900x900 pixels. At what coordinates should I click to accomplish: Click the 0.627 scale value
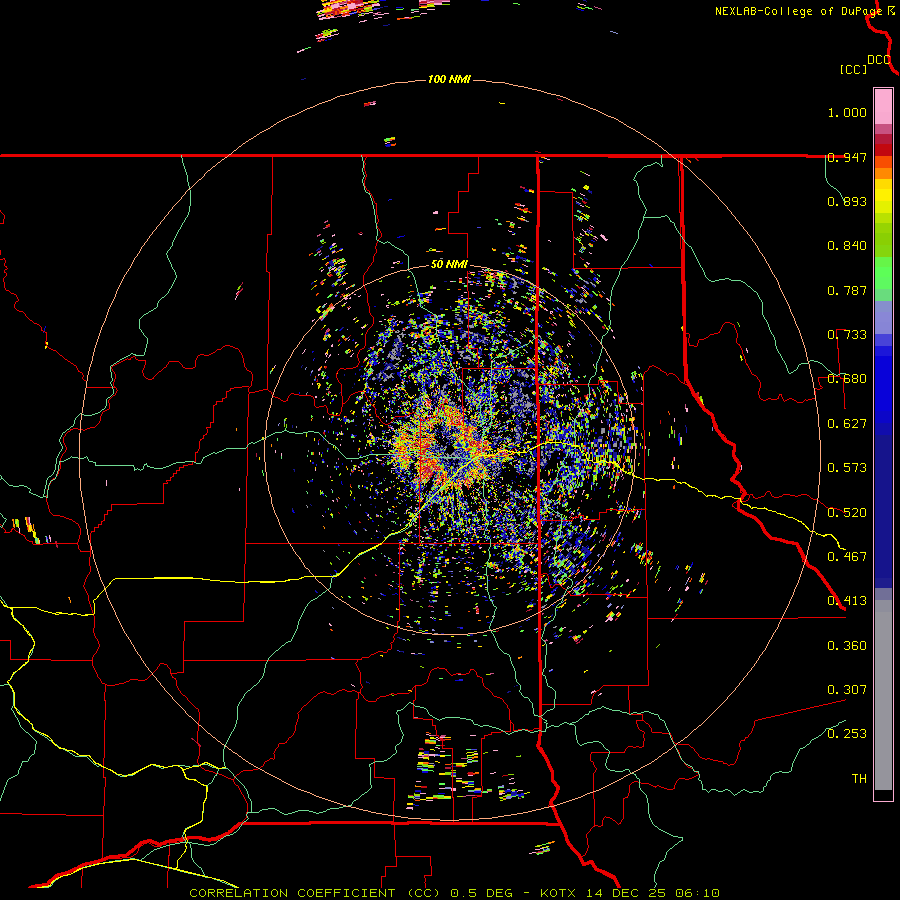pos(847,424)
